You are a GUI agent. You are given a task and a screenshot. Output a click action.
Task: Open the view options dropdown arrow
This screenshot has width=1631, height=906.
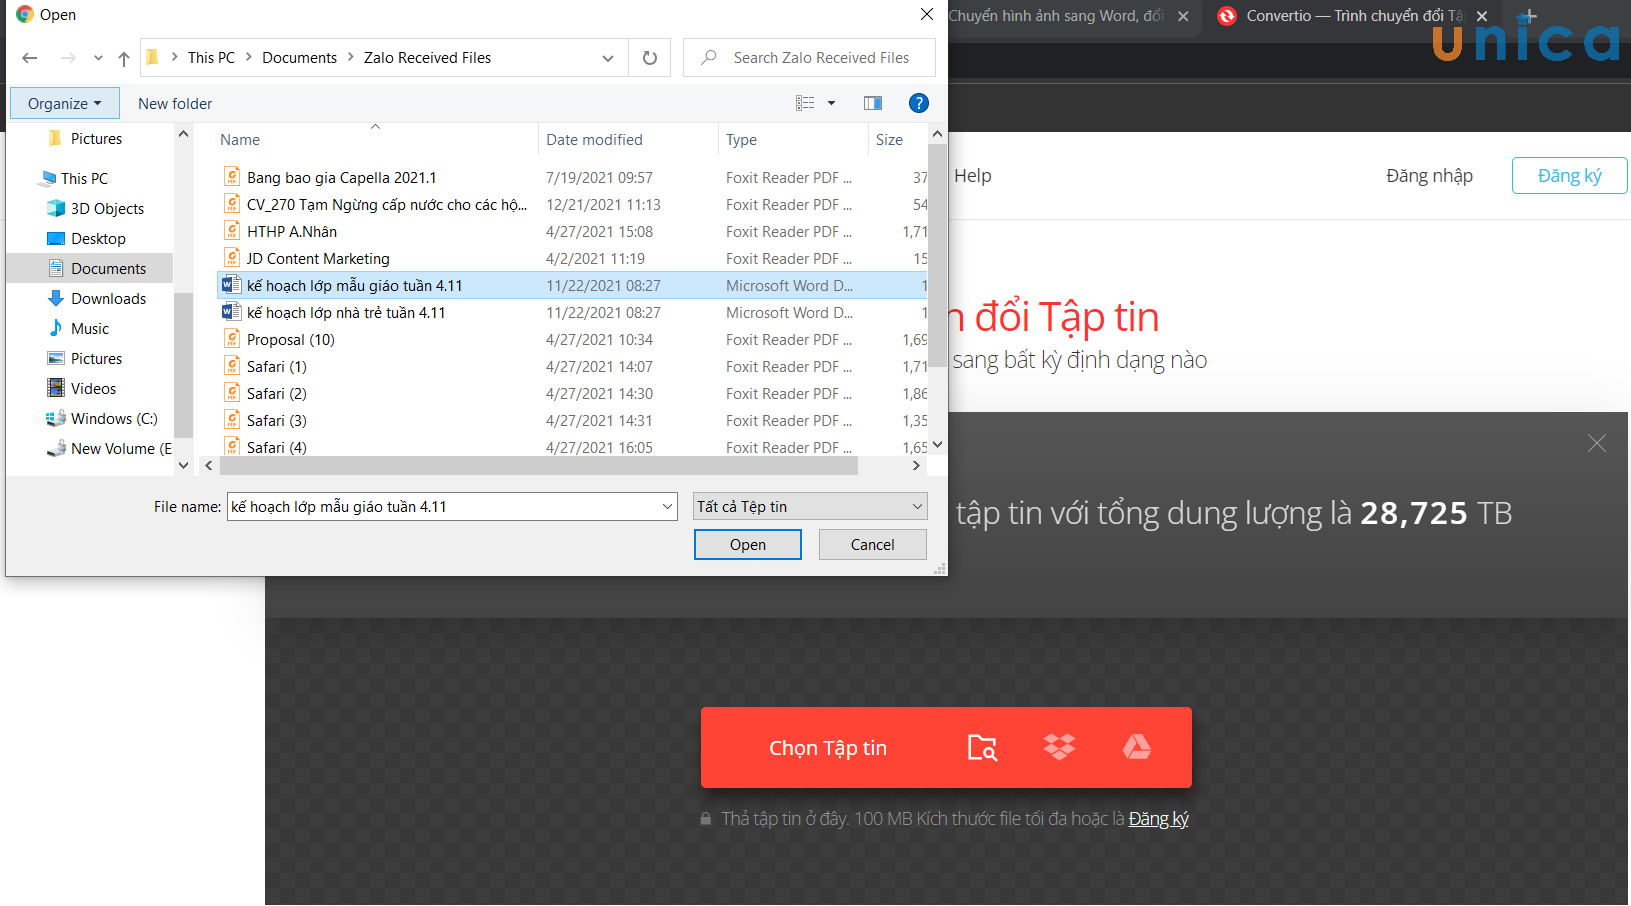click(x=831, y=103)
